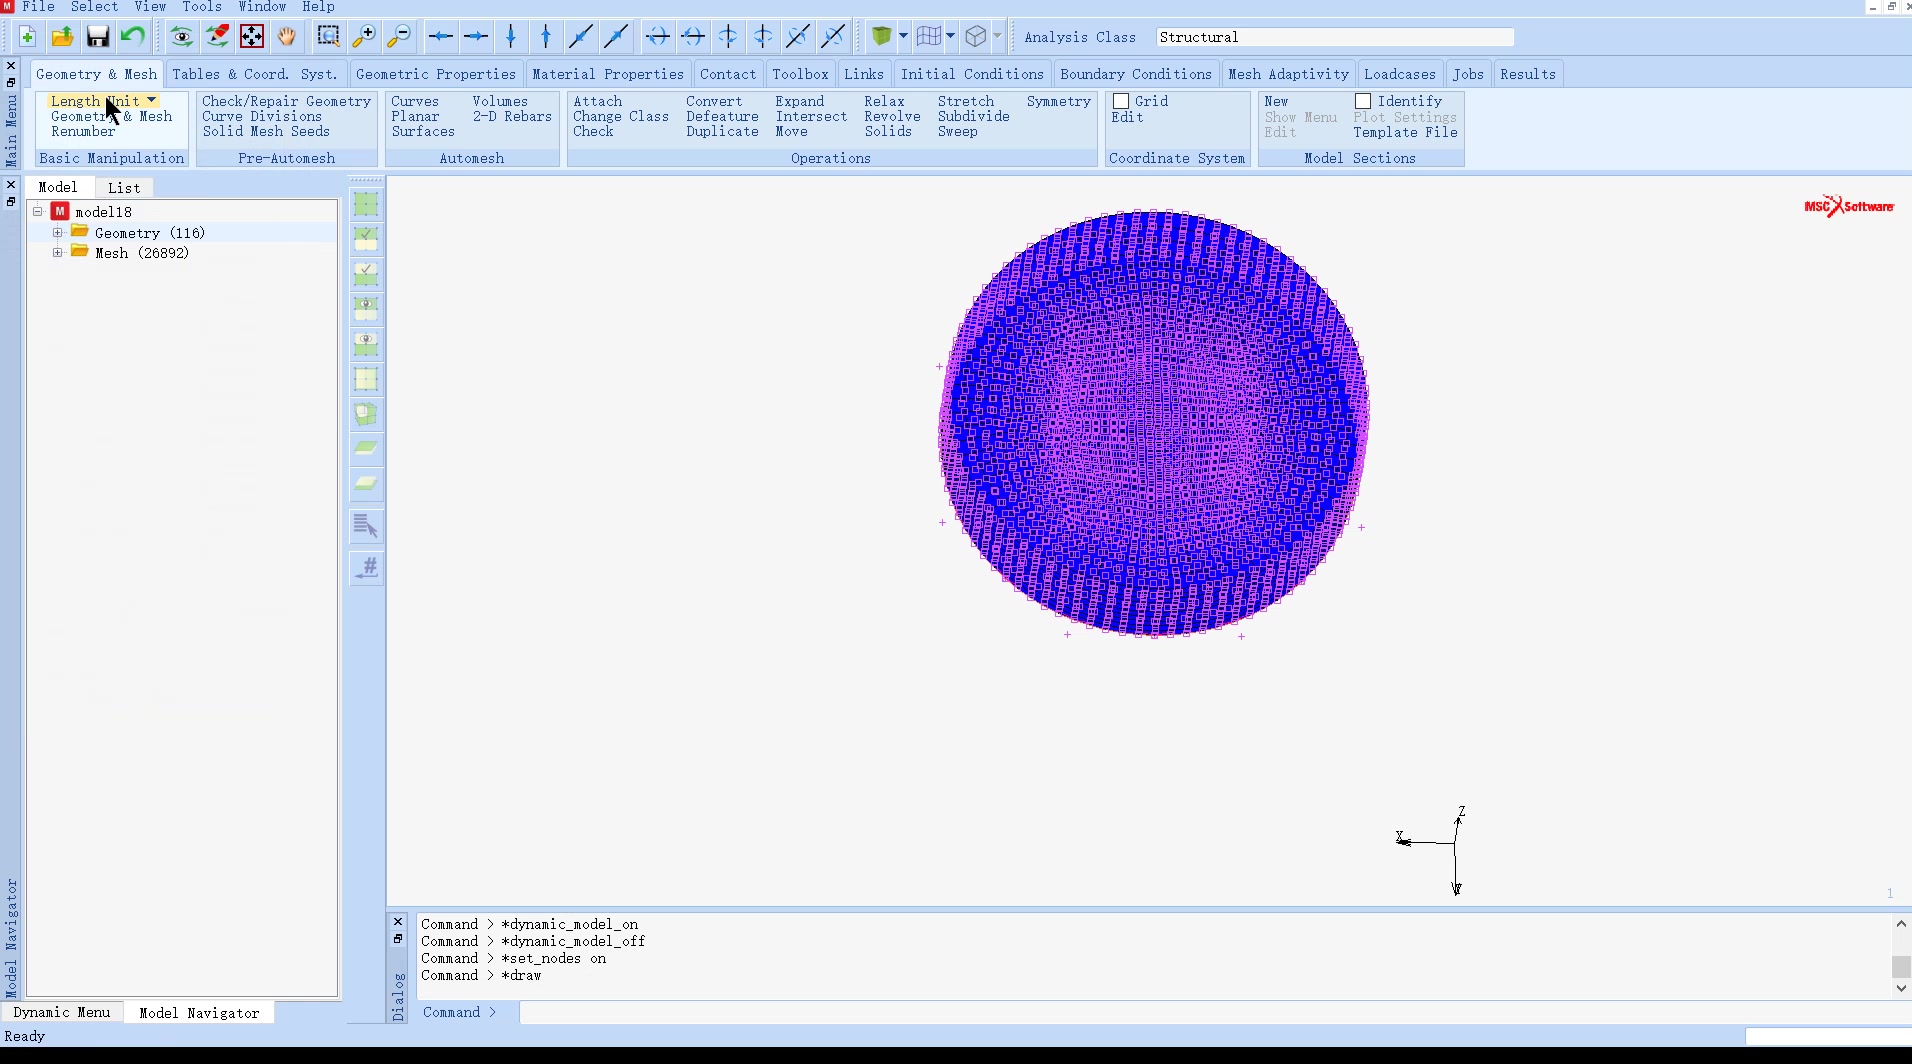Click the Save model icon
The height and width of the screenshot is (1064, 1912).
point(97,37)
